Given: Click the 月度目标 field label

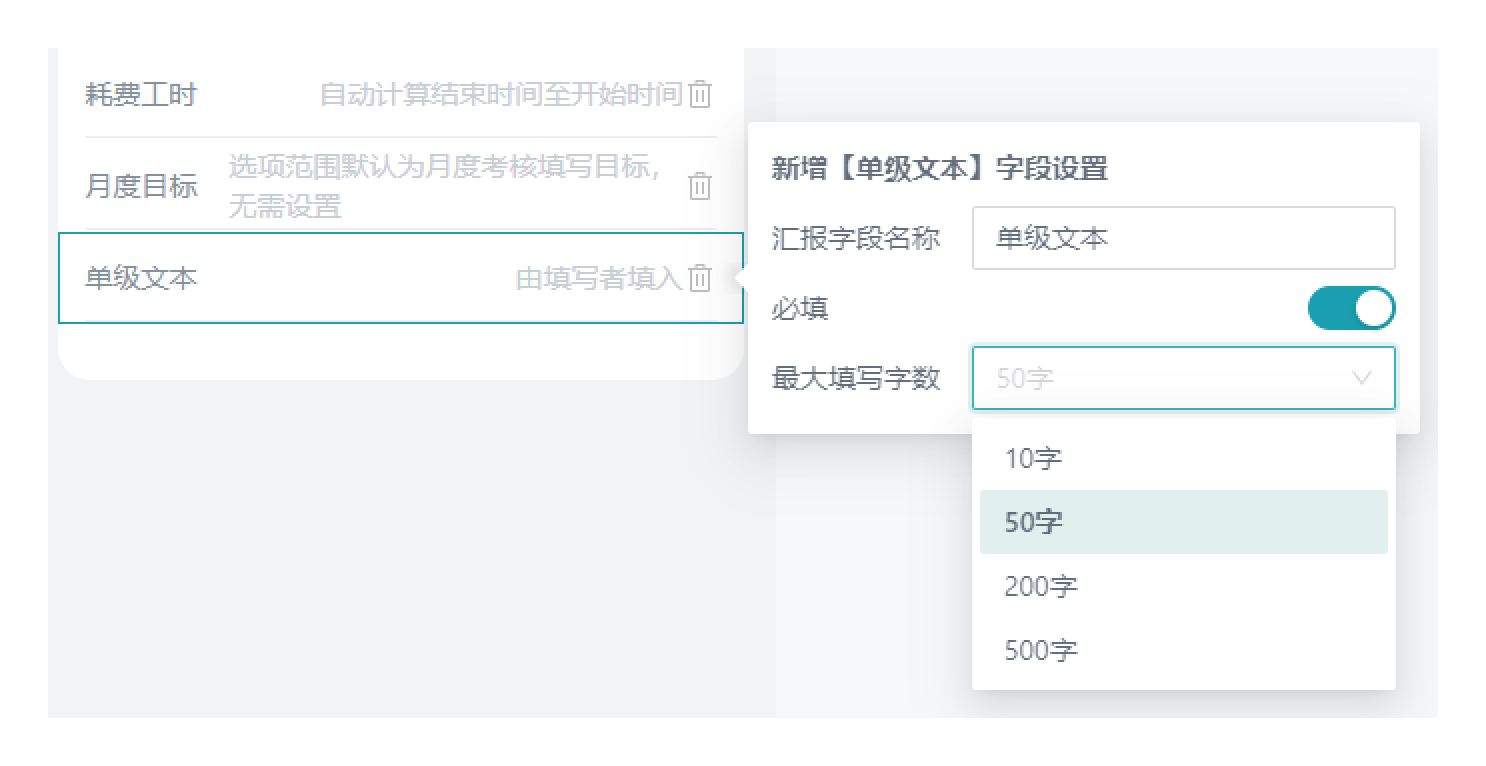Looking at the screenshot, I should click(x=141, y=186).
